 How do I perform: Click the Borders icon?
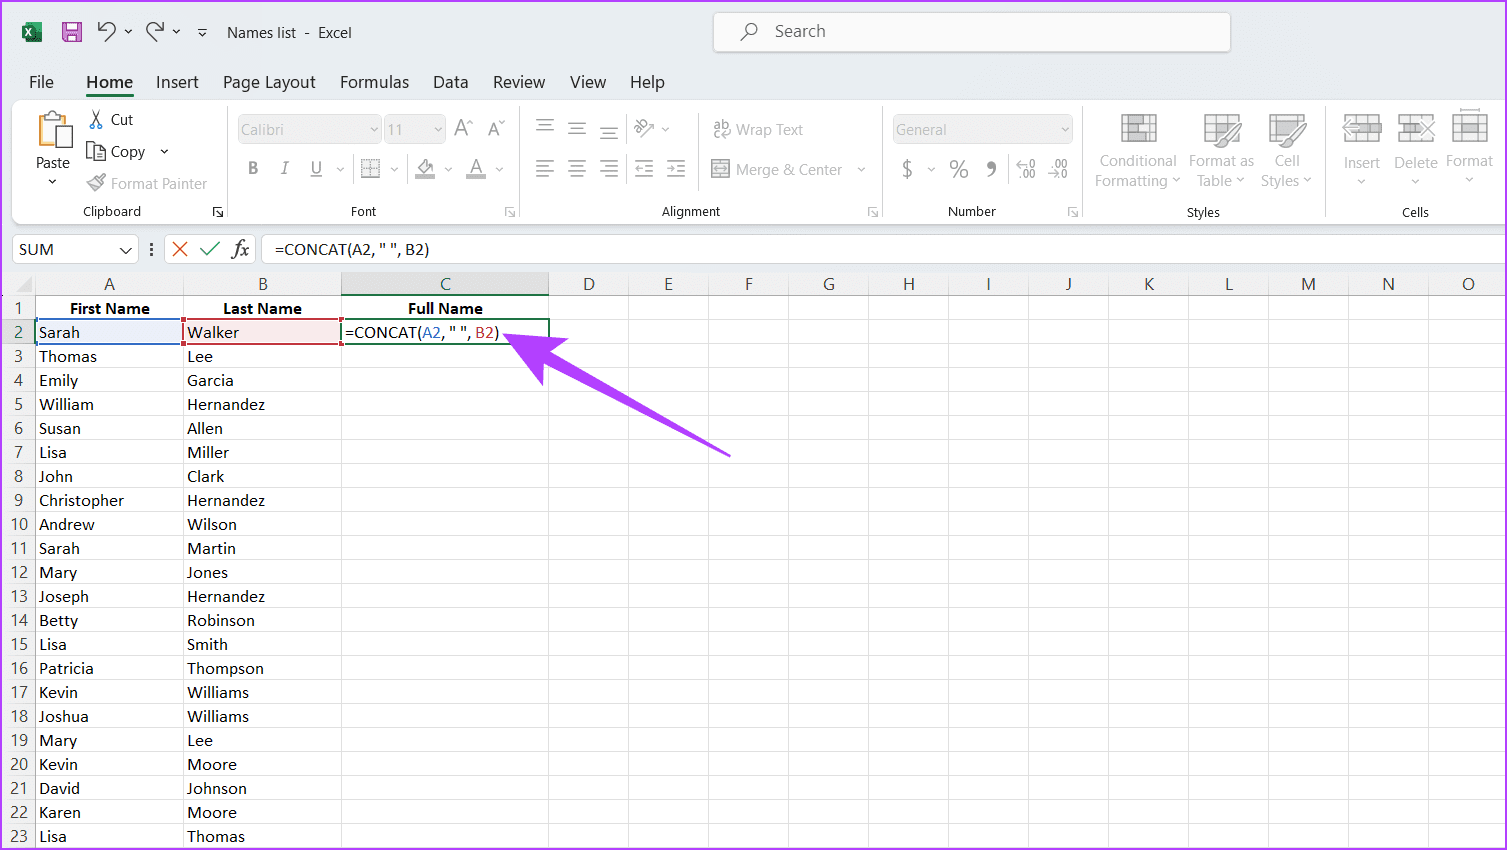tap(370, 169)
